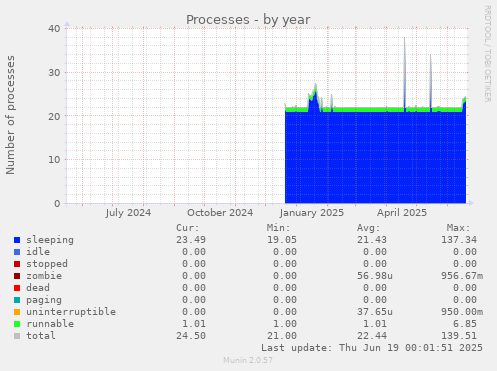This screenshot has height=371, width=497.
Task: Click the paging legend color swatch
Action: (x=17, y=300)
